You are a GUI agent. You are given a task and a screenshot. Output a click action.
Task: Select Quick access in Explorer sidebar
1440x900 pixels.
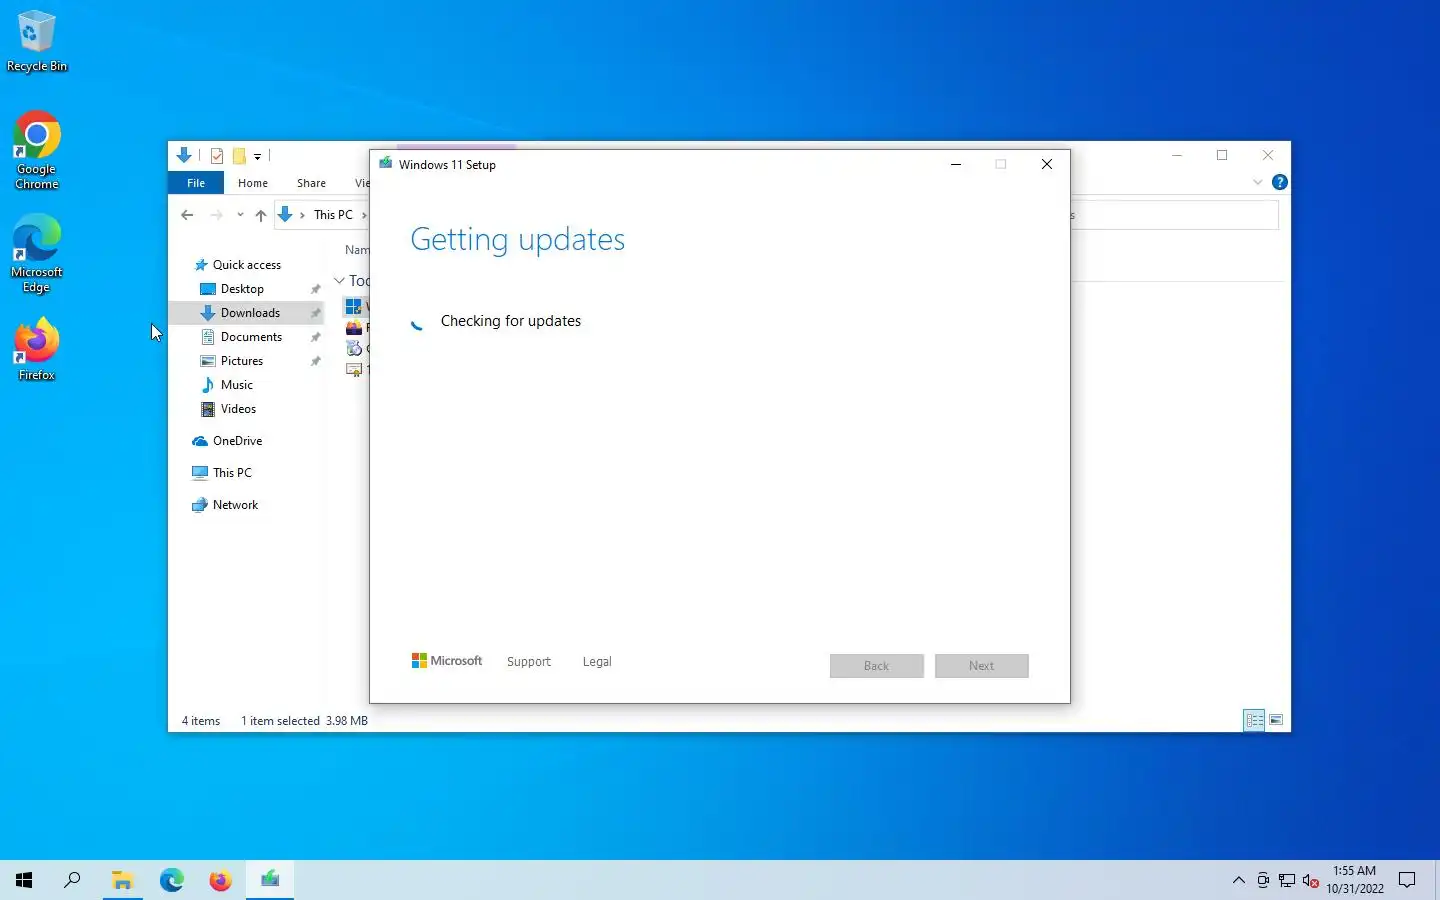pyautogui.click(x=247, y=265)
